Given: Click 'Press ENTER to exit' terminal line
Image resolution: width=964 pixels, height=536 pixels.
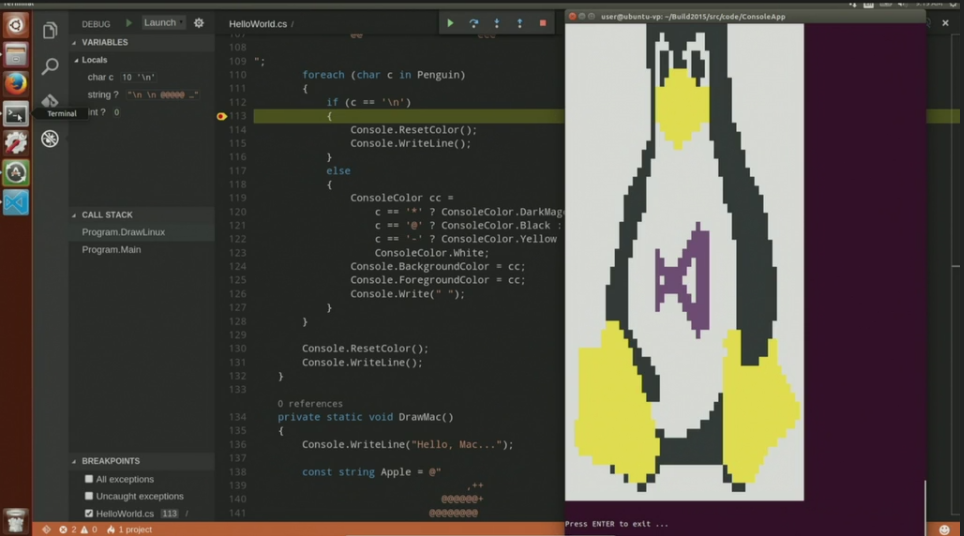Looking at the screenshot, I should 617,524.
